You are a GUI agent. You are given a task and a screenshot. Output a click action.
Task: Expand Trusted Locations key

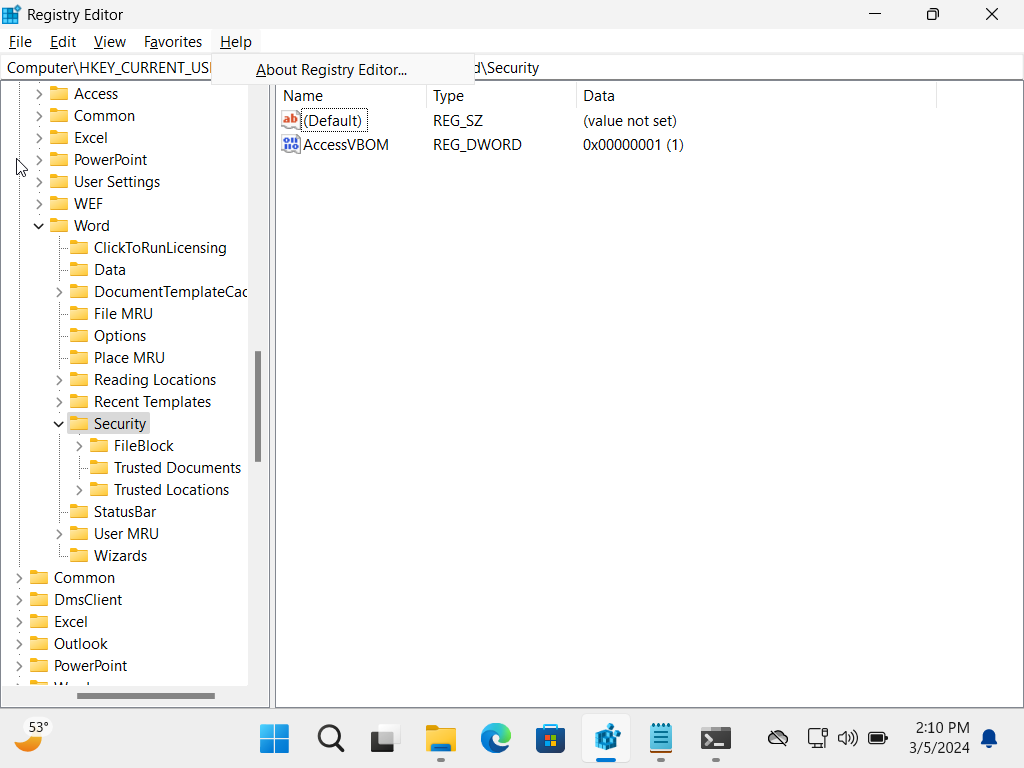pyautogui.click(x=79, y=490)
